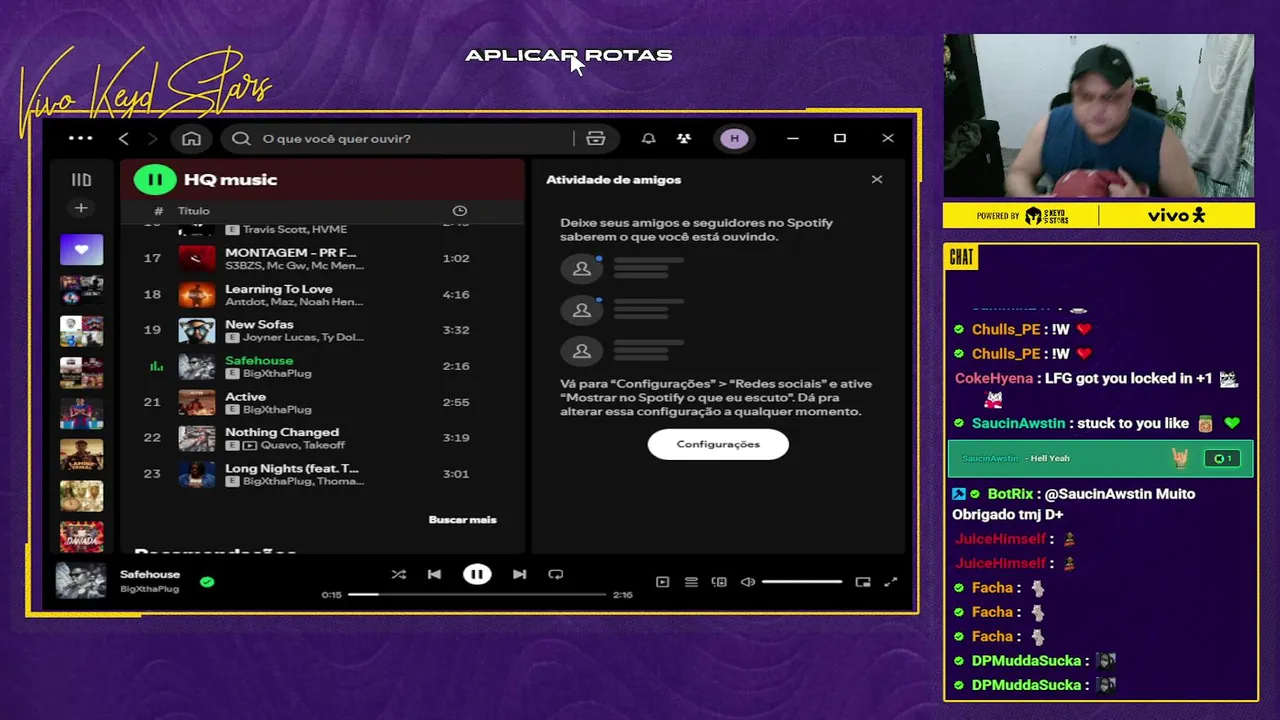Viewport: 1280px width, 720px height.
Task: Toggle repeat mode
Action: coord(556,574)
